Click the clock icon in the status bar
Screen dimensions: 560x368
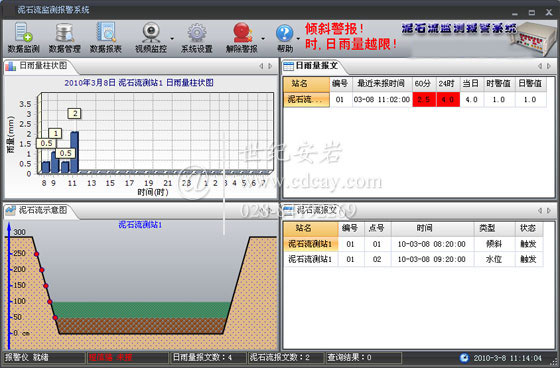(x=464, y=357)
